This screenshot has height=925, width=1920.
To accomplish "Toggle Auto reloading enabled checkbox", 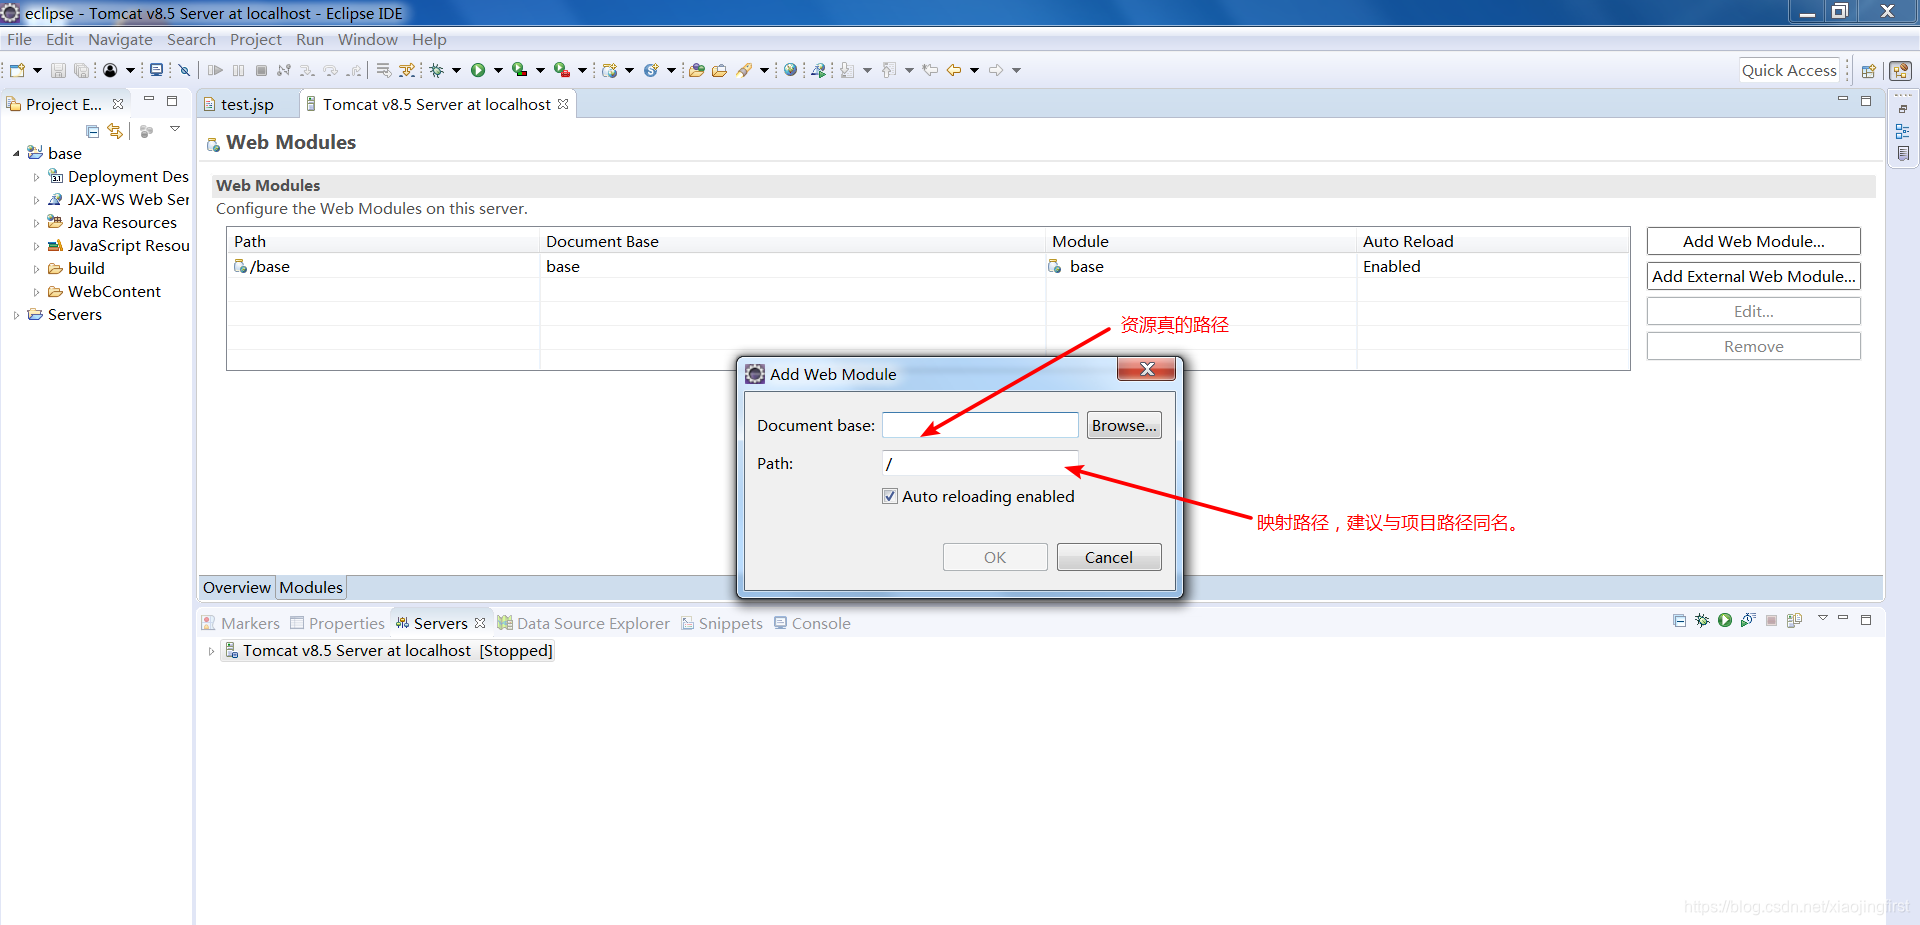I will (x=890, y=496).
